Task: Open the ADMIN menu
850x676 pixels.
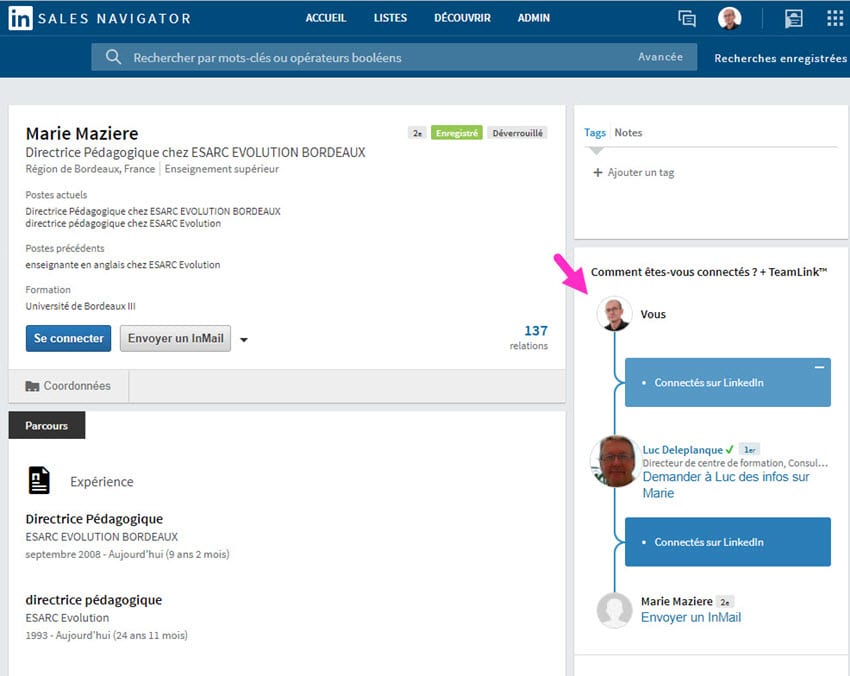Action: (x=533, y=18)
